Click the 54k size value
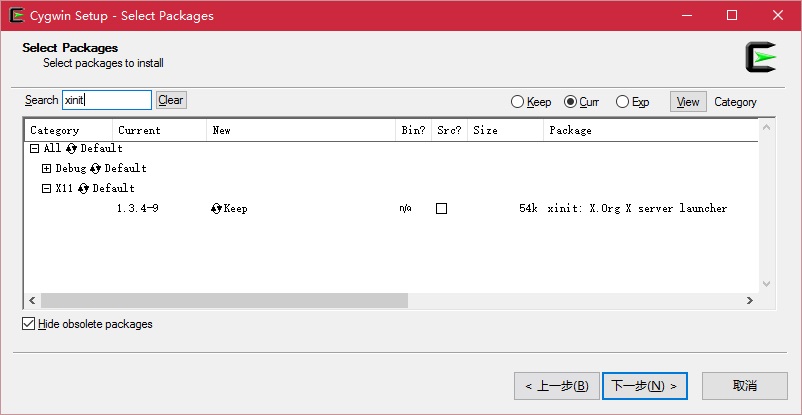802x415 pixels. 528,208
